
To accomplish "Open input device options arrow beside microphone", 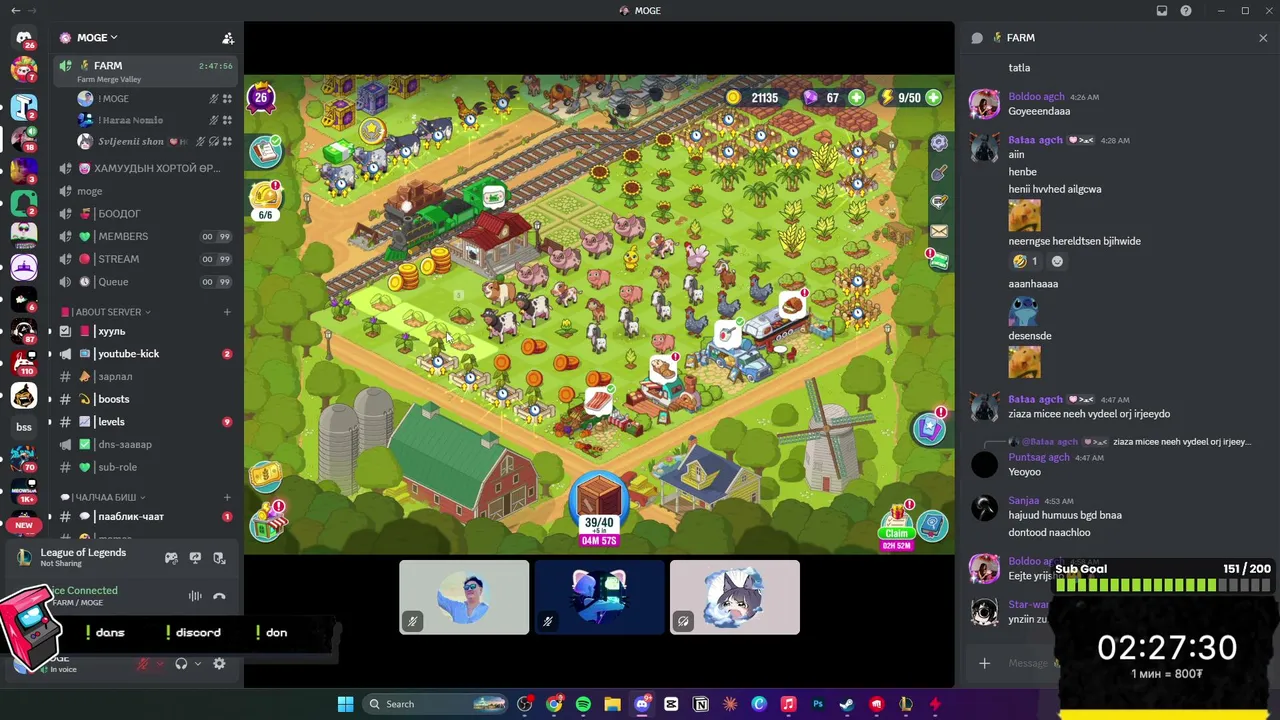I will [159, 663].
